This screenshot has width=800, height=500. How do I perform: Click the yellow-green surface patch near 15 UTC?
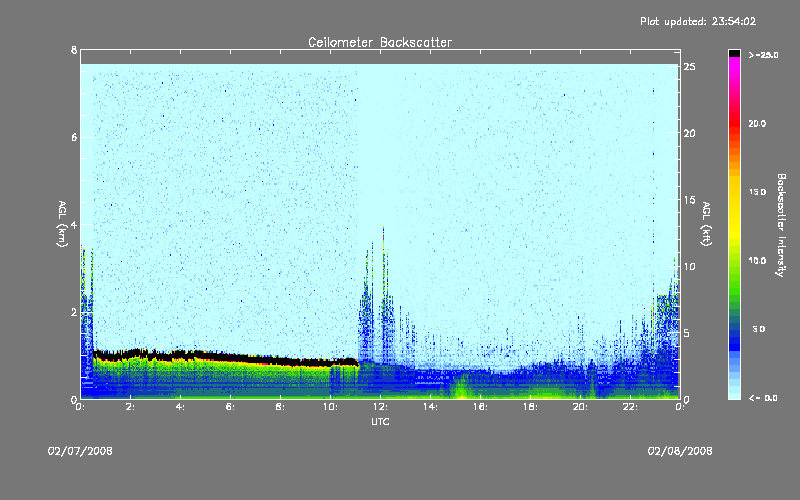462,388
